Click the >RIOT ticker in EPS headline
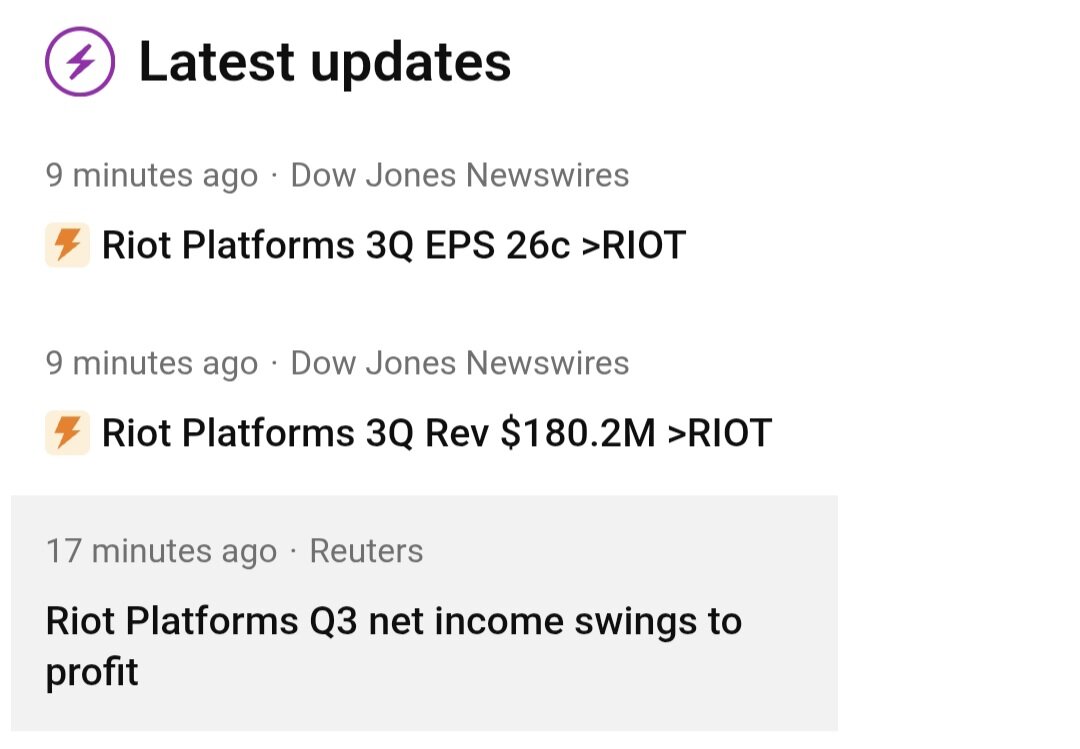Image resolution: width=1080 pixels, height=749 pixels. 633,245
